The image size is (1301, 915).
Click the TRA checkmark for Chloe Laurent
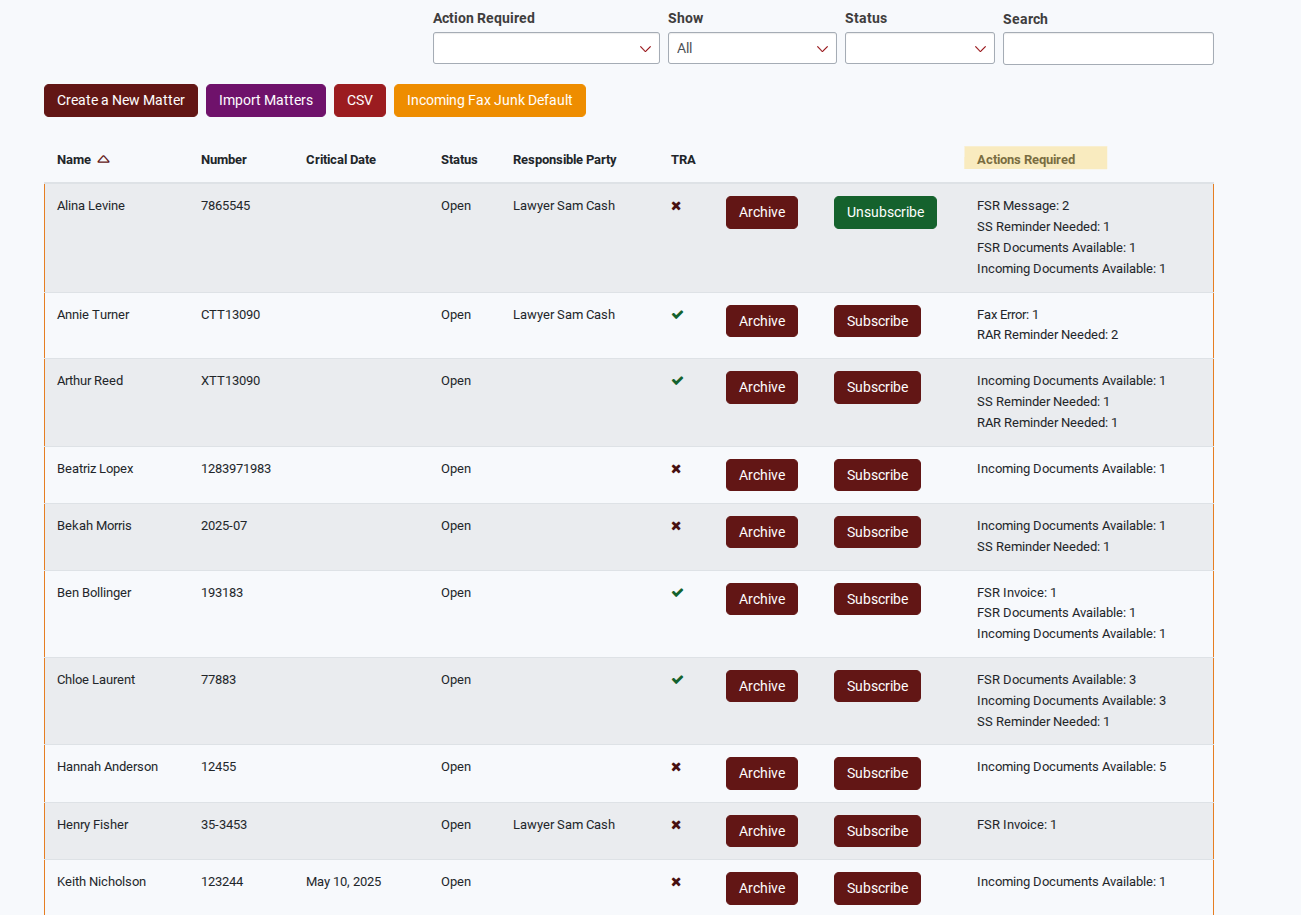coord(677,680)
